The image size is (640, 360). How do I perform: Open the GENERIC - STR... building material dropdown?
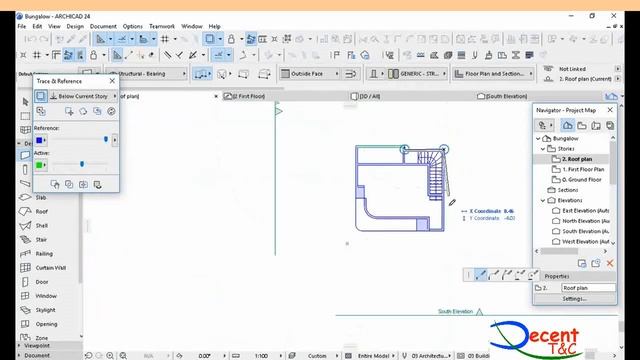click(416, 74)
